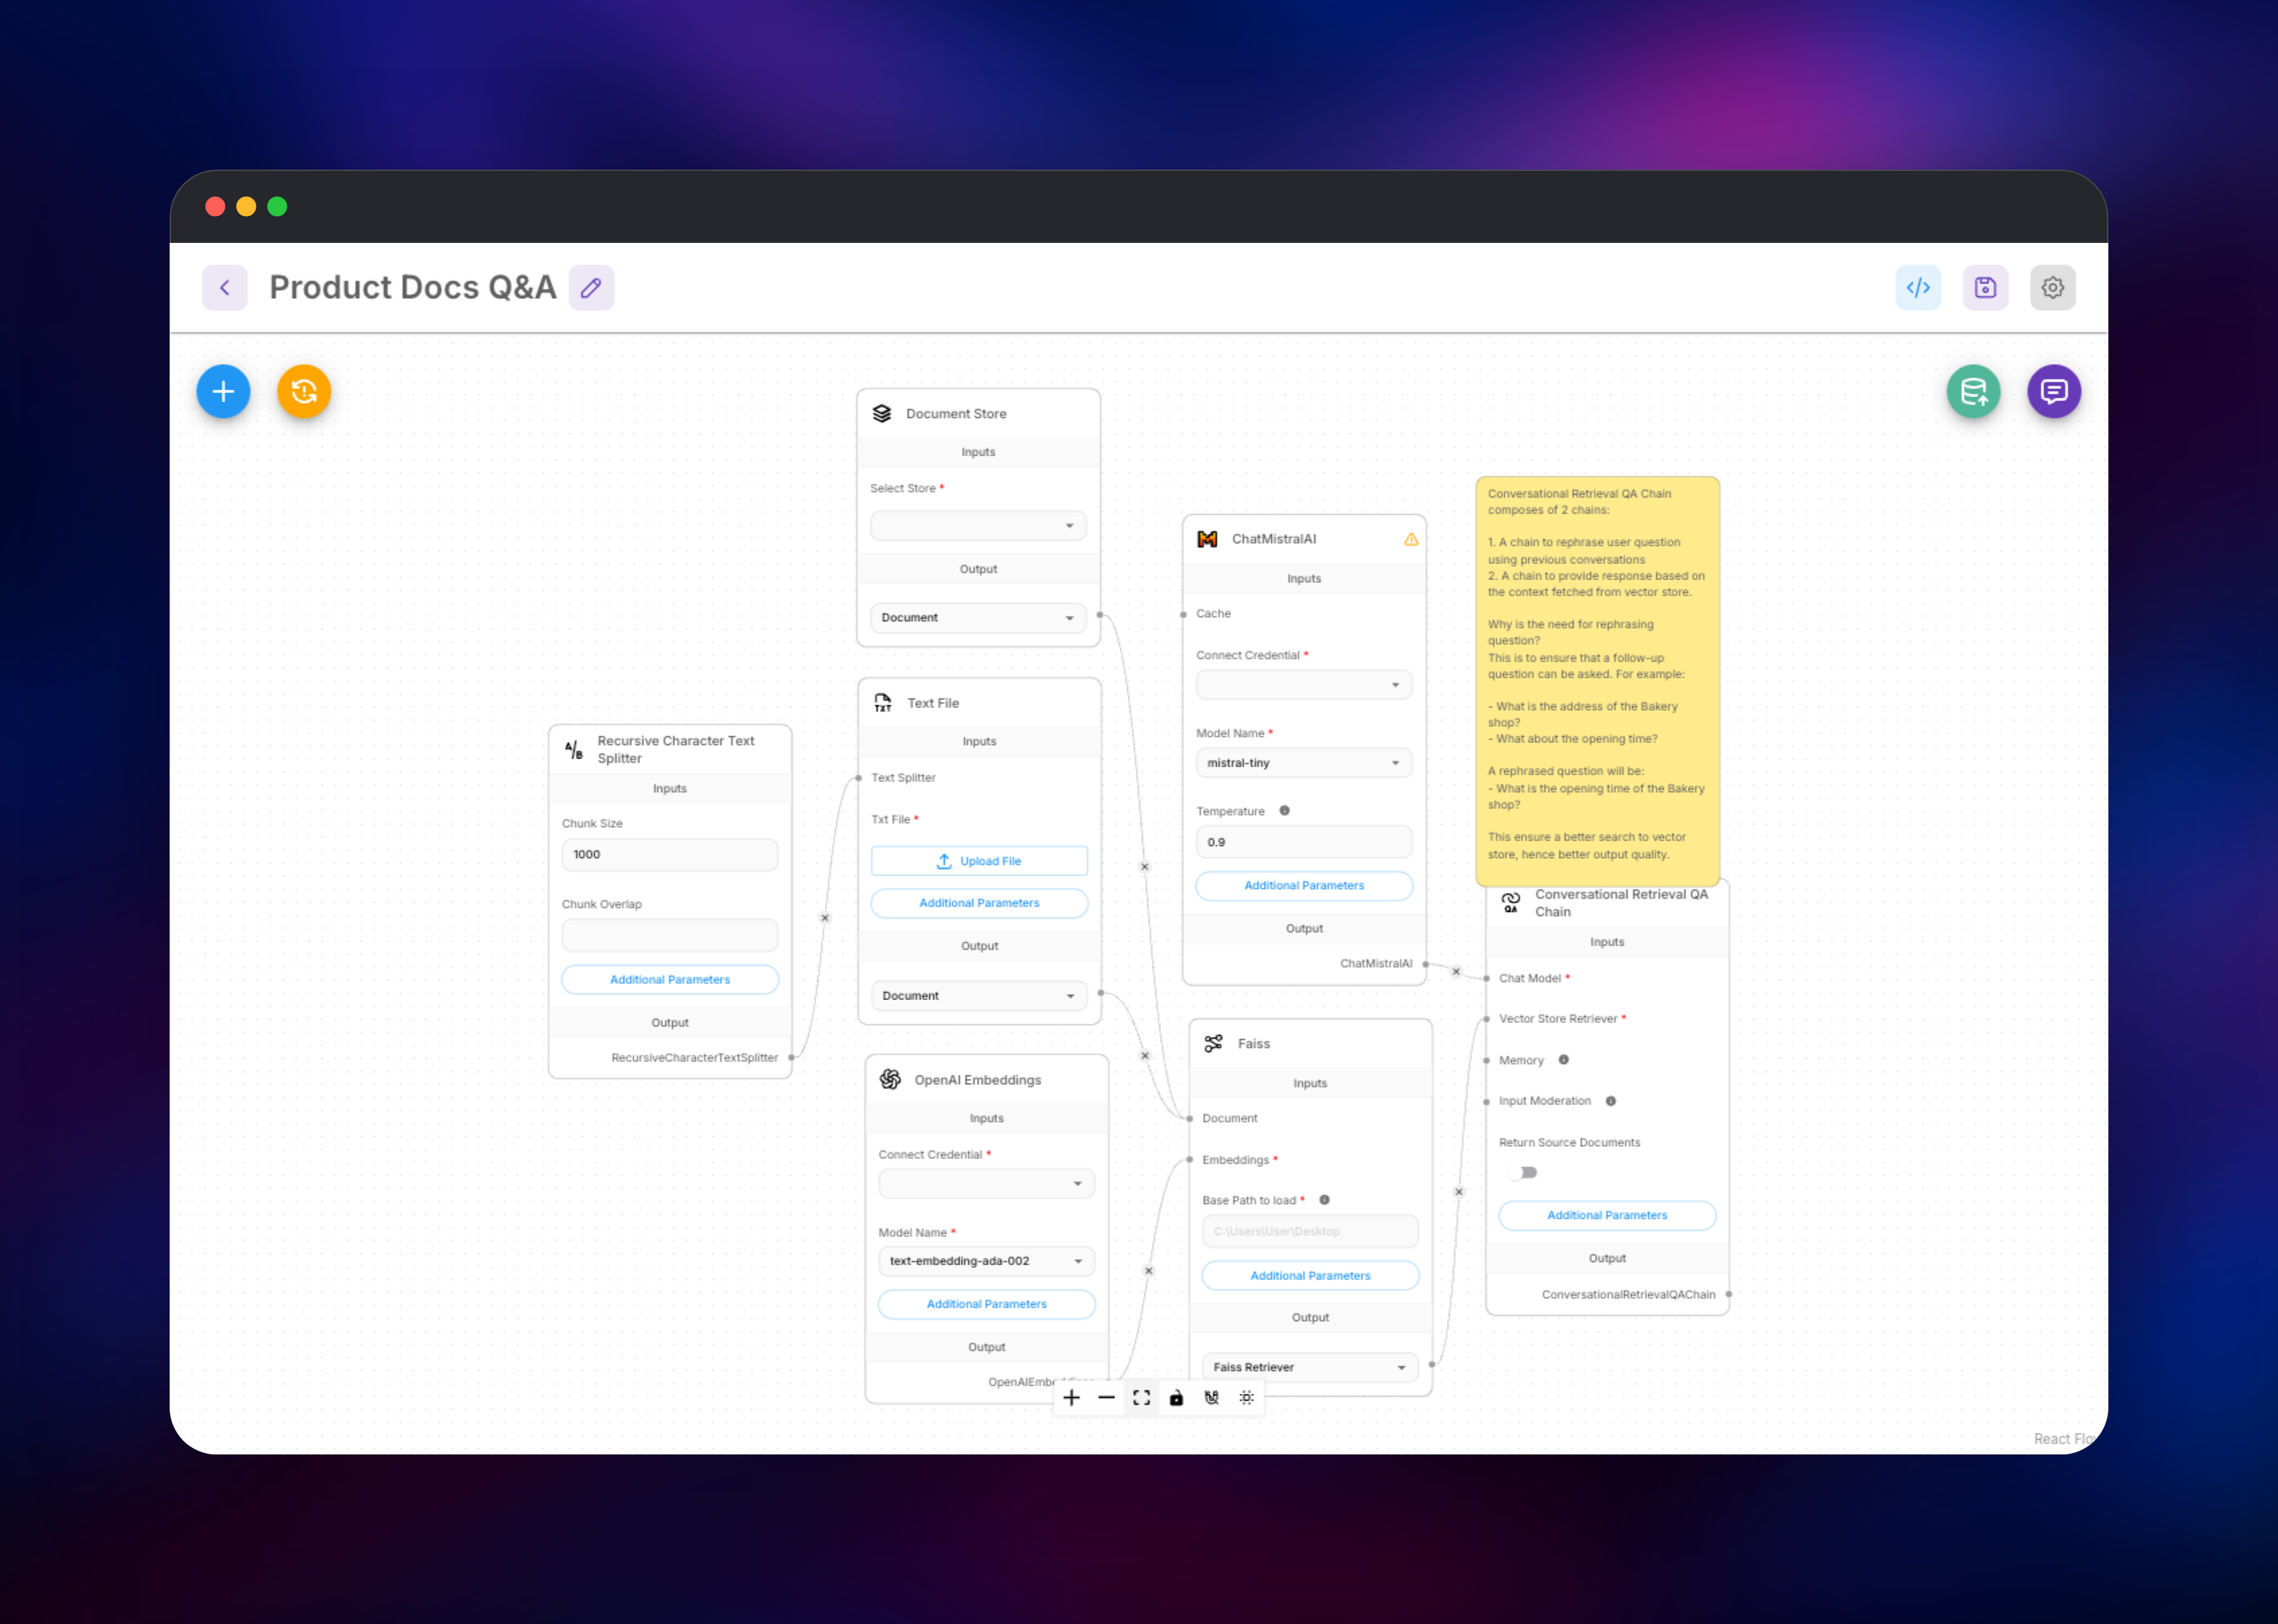Click the Temperature field showing 0.9
The image size is (2278, 1624).
point(1304,842)
